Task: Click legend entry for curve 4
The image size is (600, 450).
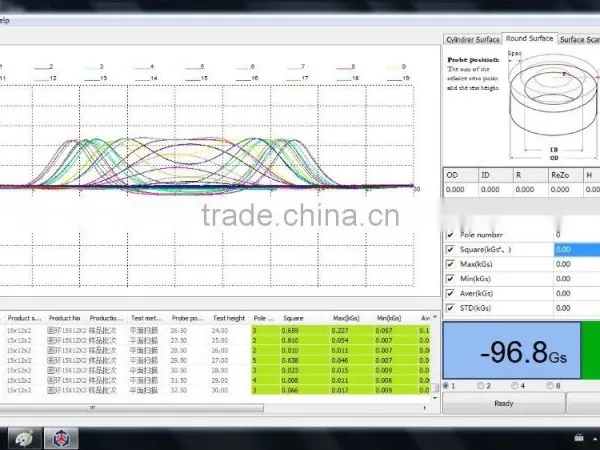Action: pos(144,67)
